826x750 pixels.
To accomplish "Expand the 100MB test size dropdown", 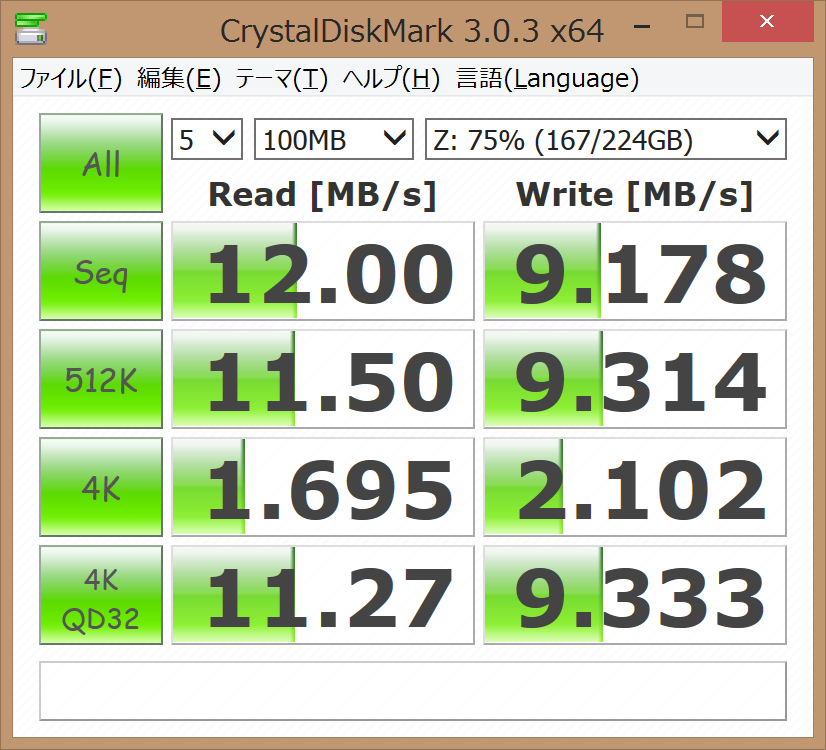I will (334, 139).
